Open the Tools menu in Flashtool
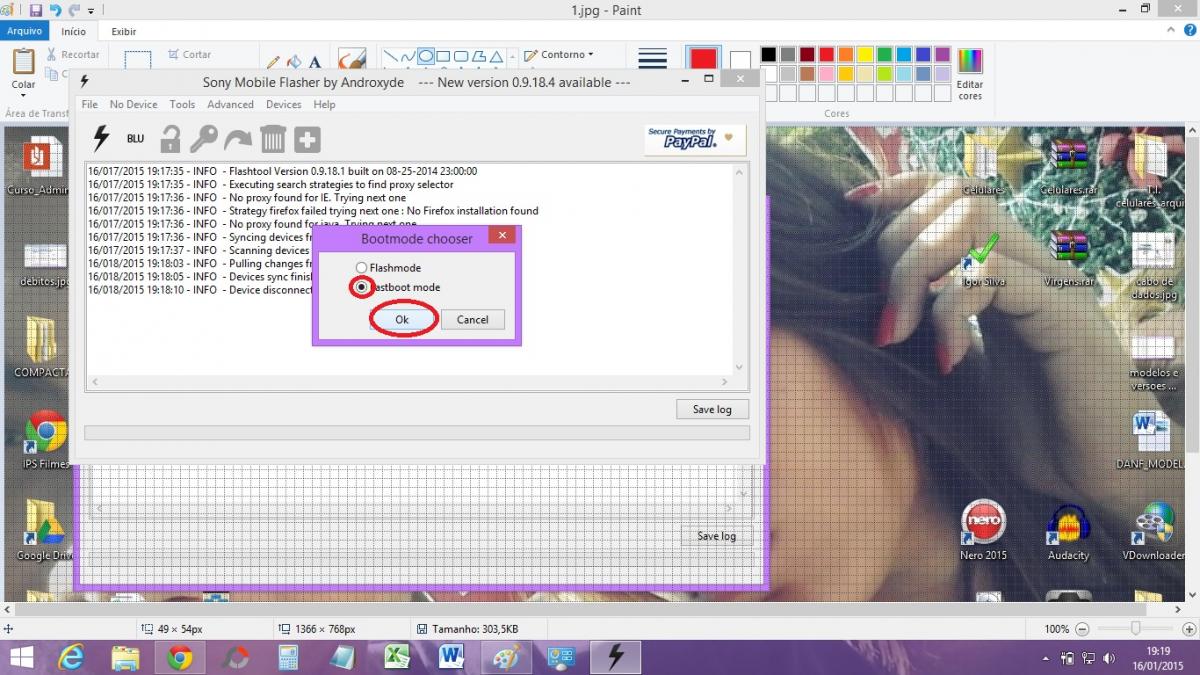This screenshot has width=1200, height=675. tap(182, 104)
